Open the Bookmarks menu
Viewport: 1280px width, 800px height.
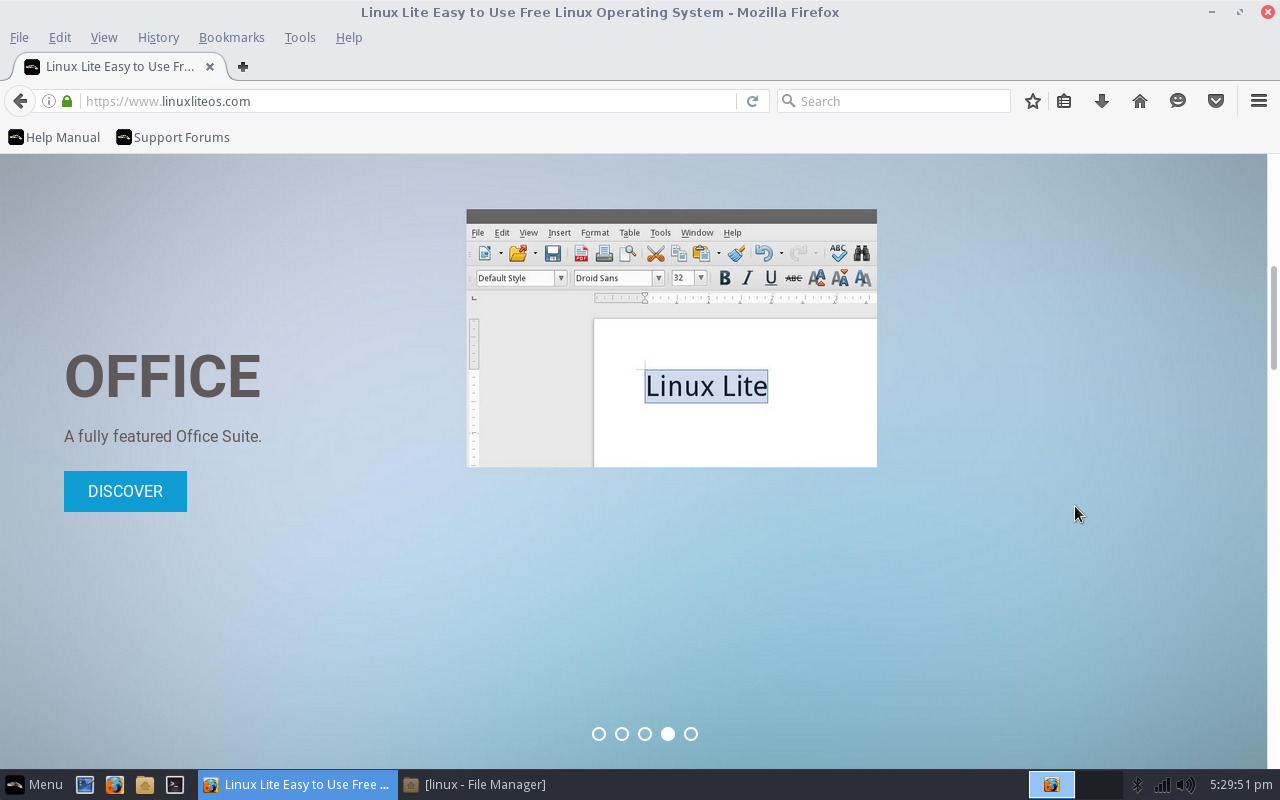point(231,37)
